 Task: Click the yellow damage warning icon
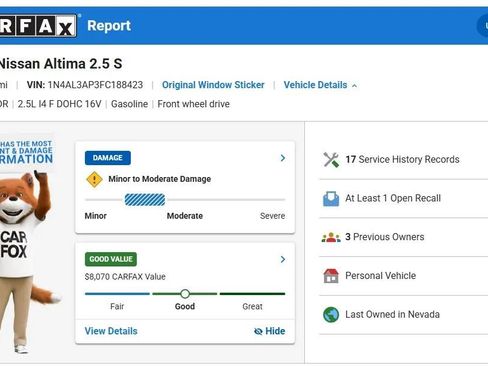point(95,179)
